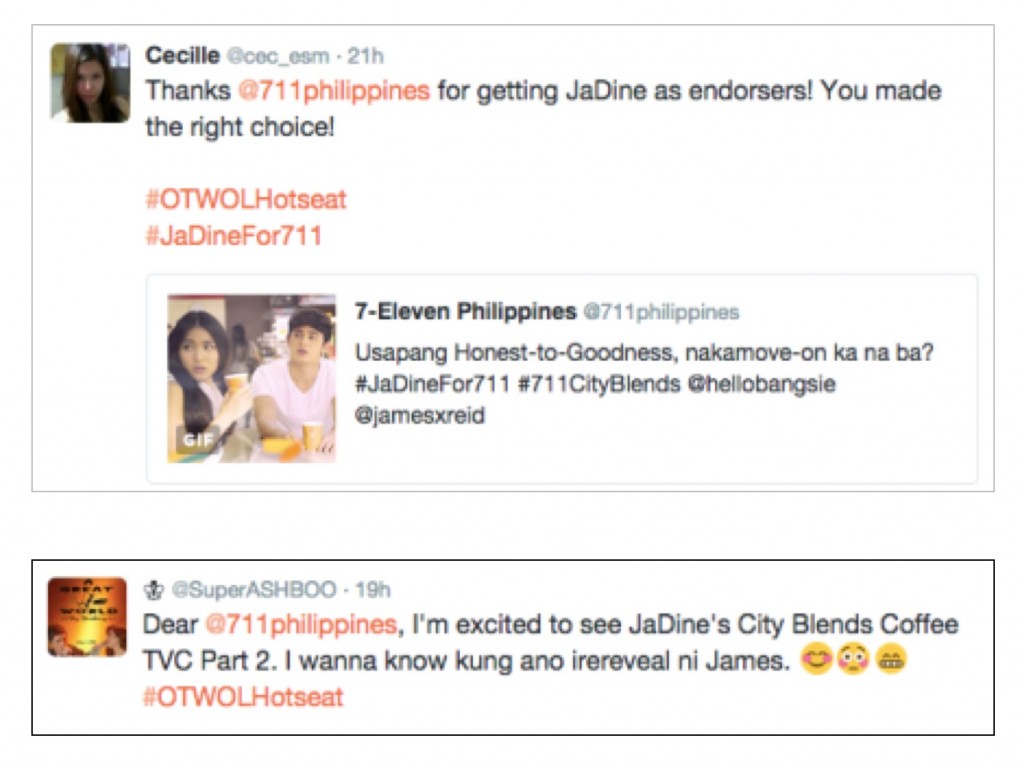Open the @SuperASHBOO handle
Screen dimensions: 1024x765
click(x=254, y=590)
